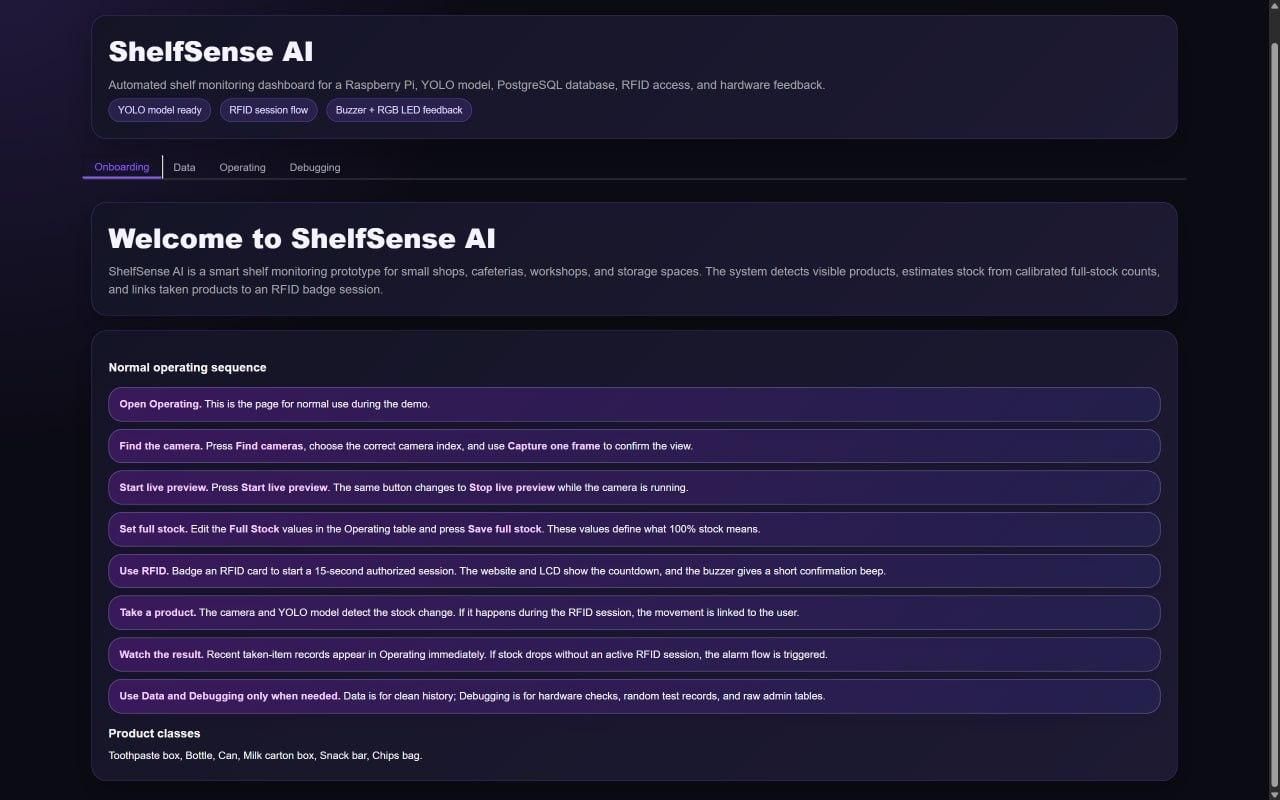Click the YOLO model ready badge
This screenshot has height=800, width=1280.
[x=160, y=110]
